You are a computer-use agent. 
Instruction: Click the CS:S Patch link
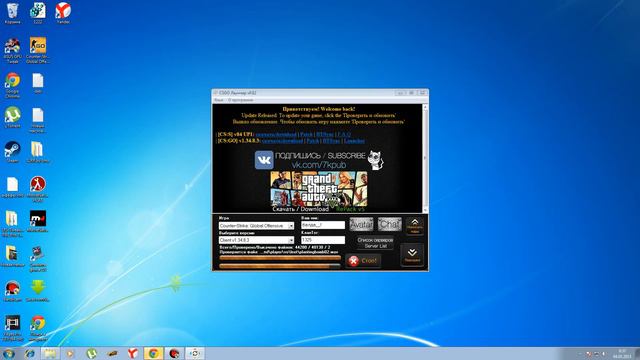306,134
